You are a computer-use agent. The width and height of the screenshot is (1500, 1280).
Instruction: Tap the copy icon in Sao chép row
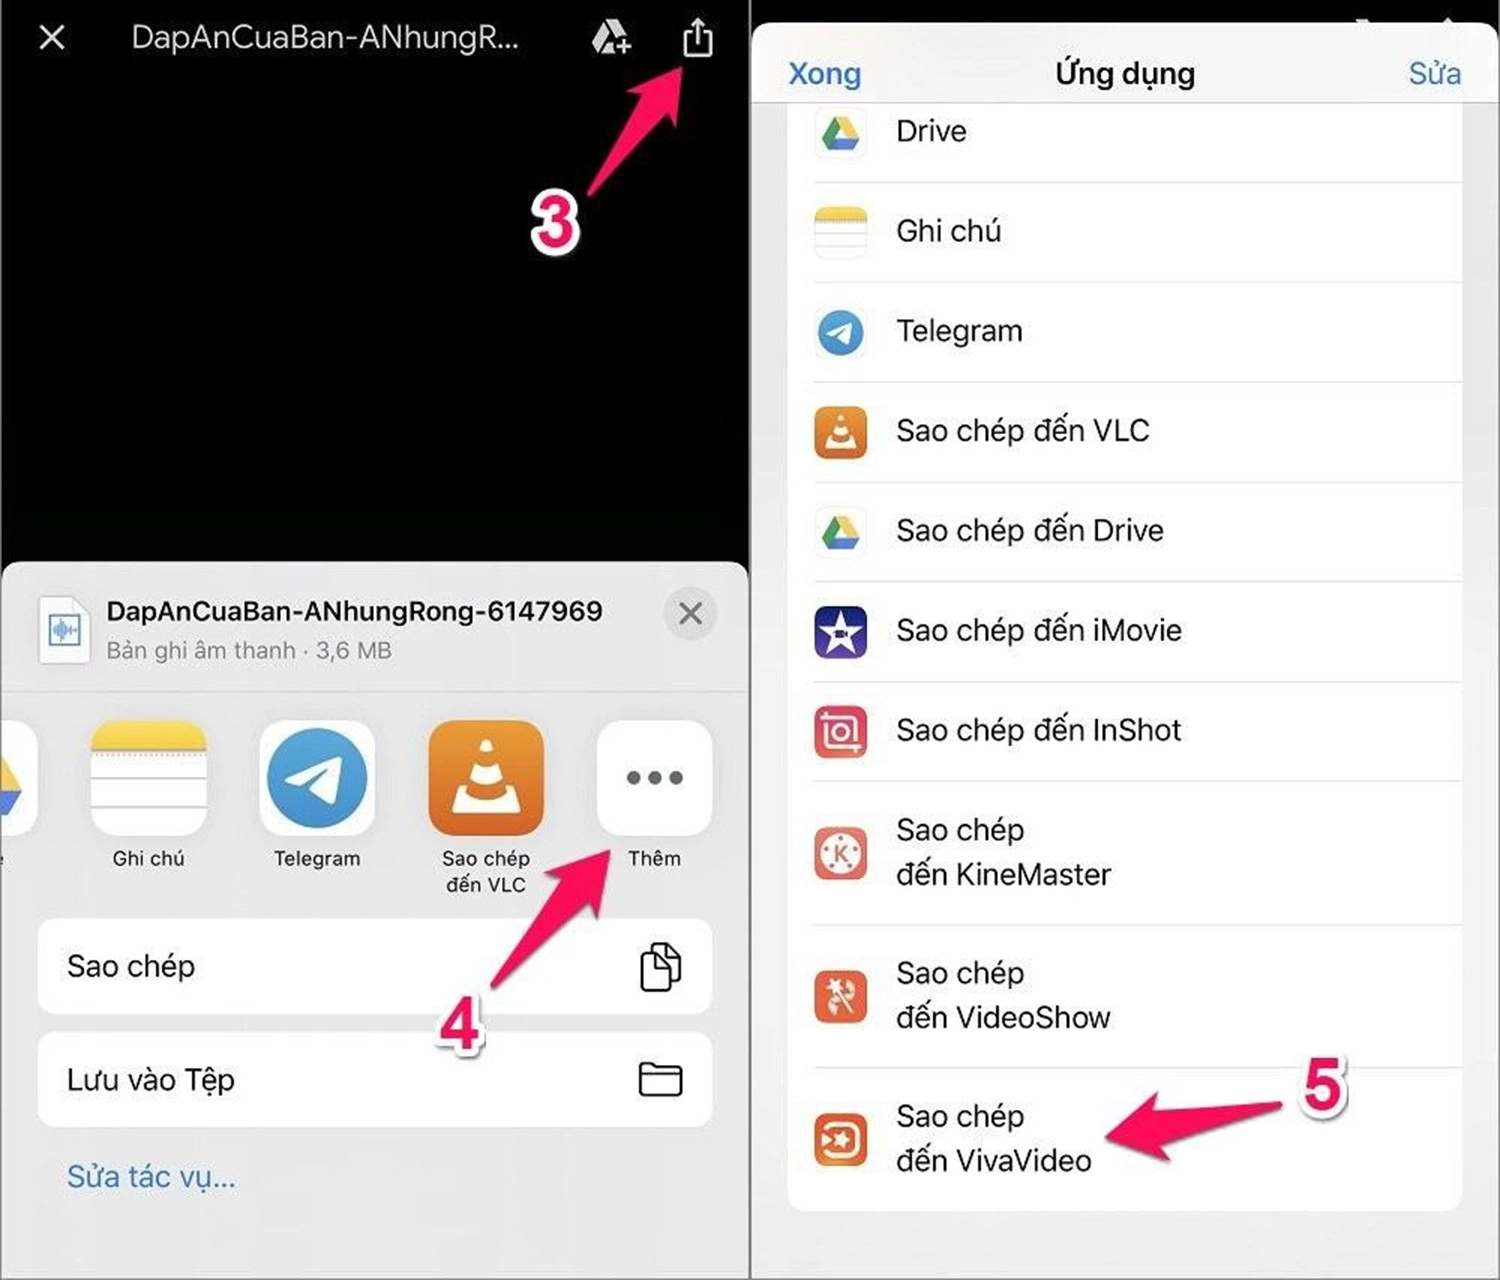[x=660, y=966]
